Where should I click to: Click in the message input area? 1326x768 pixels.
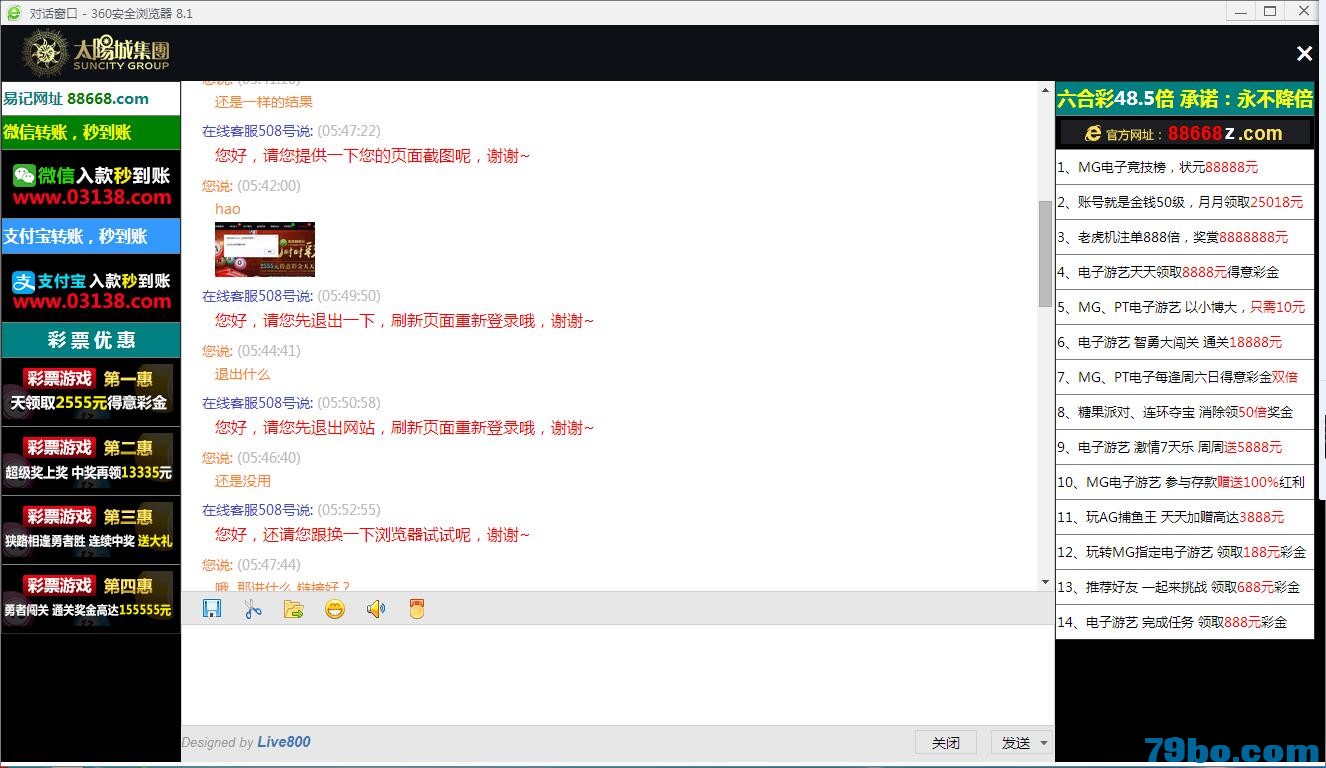coord(617,675)
